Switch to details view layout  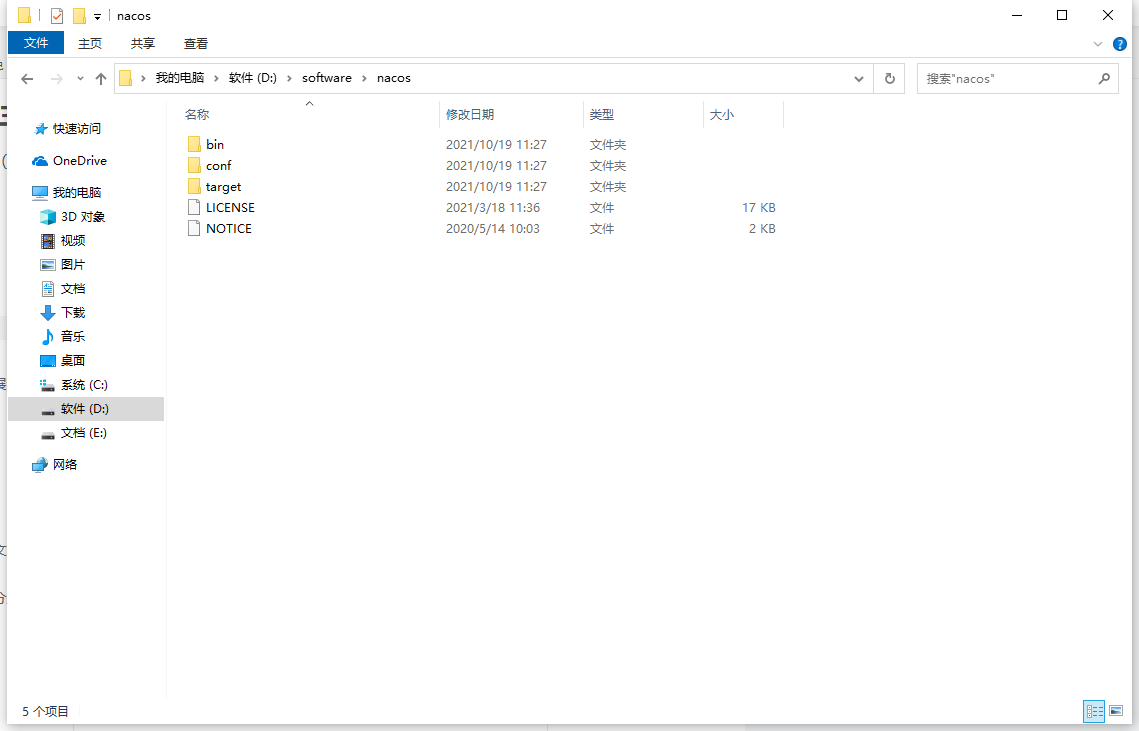tap(1094, 711)
